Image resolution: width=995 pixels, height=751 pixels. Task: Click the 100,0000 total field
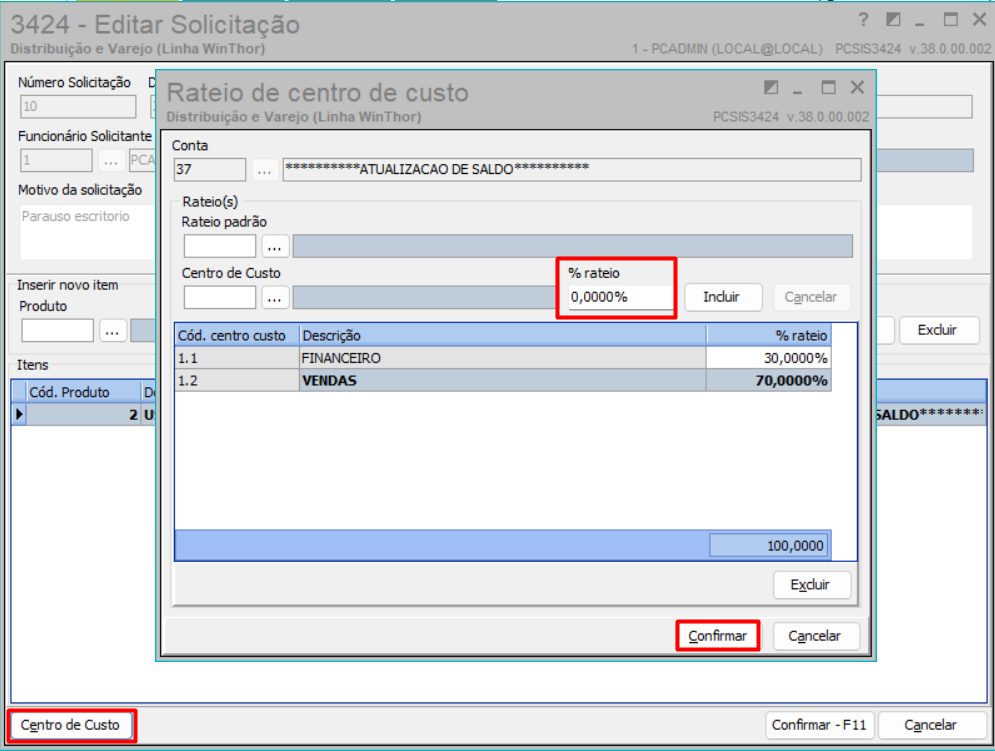(x=768, y=545)
